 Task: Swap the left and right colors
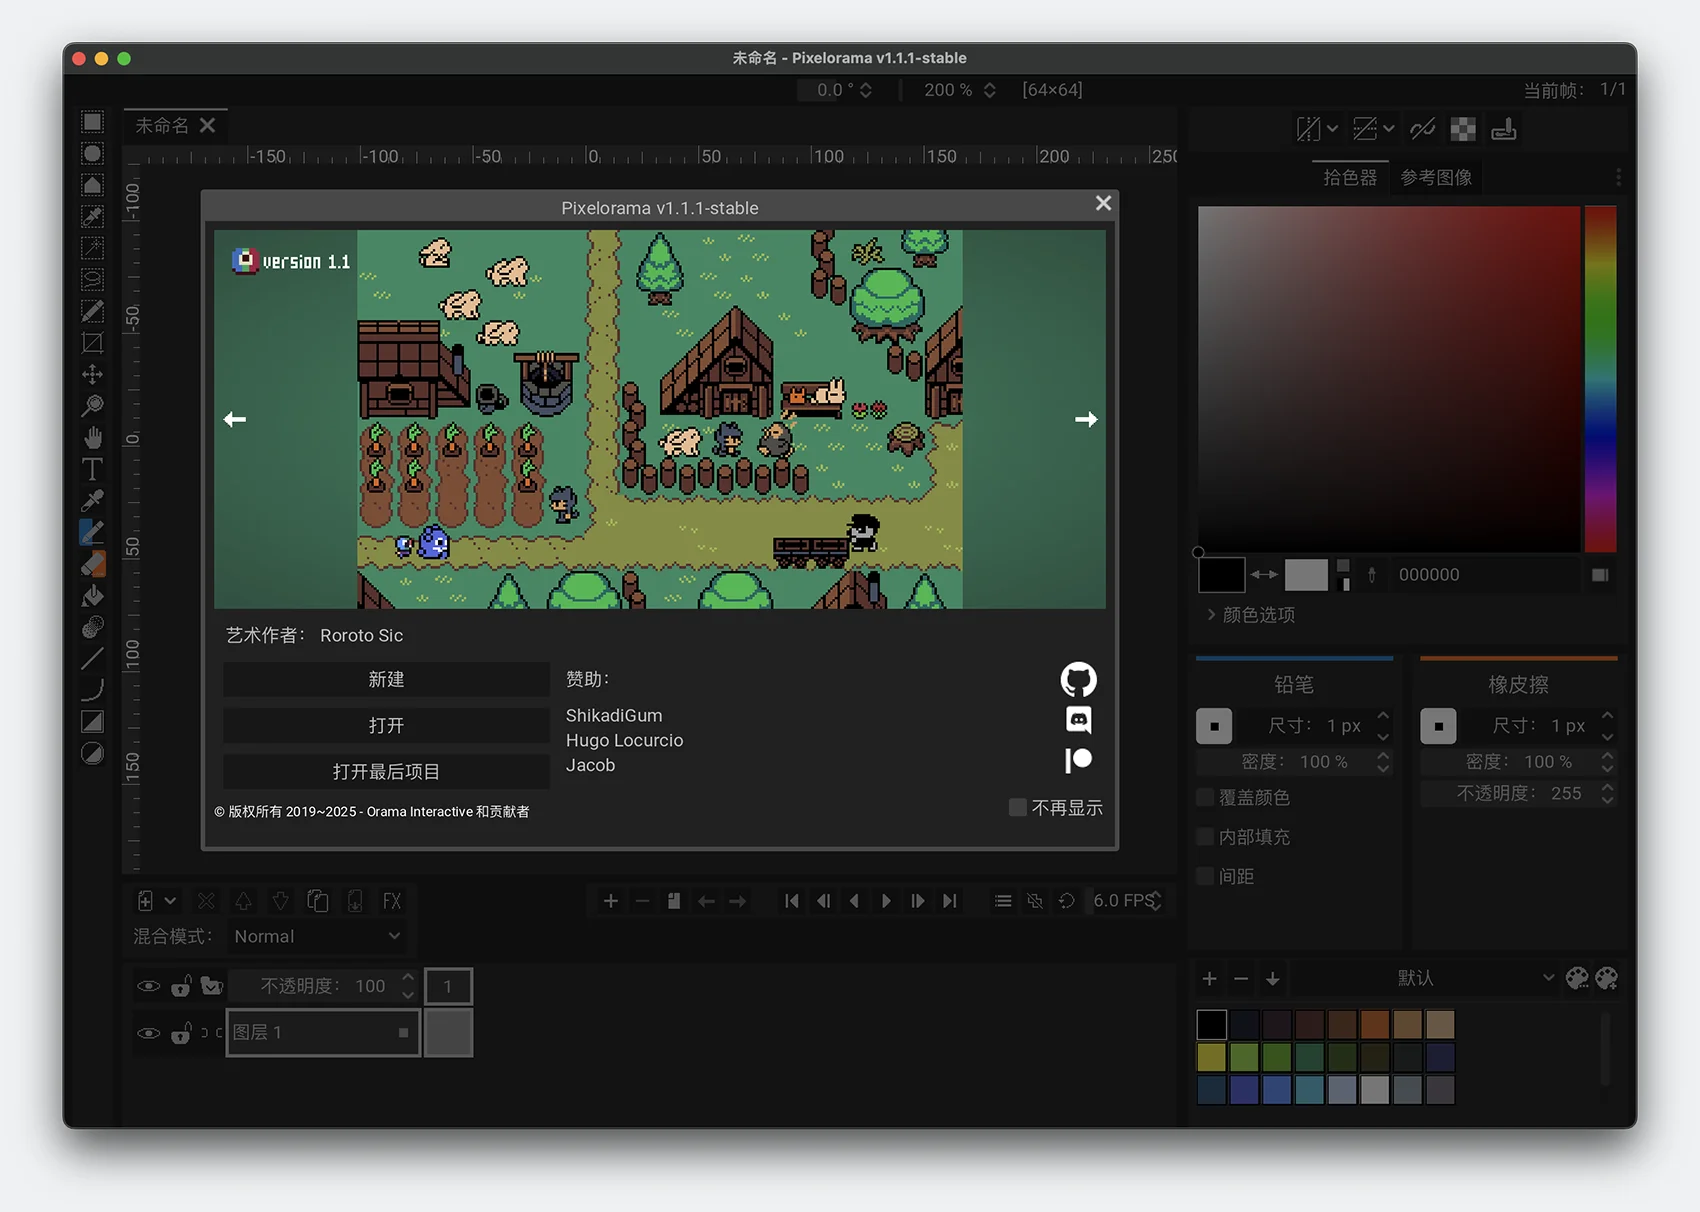tap(1264, 574)
